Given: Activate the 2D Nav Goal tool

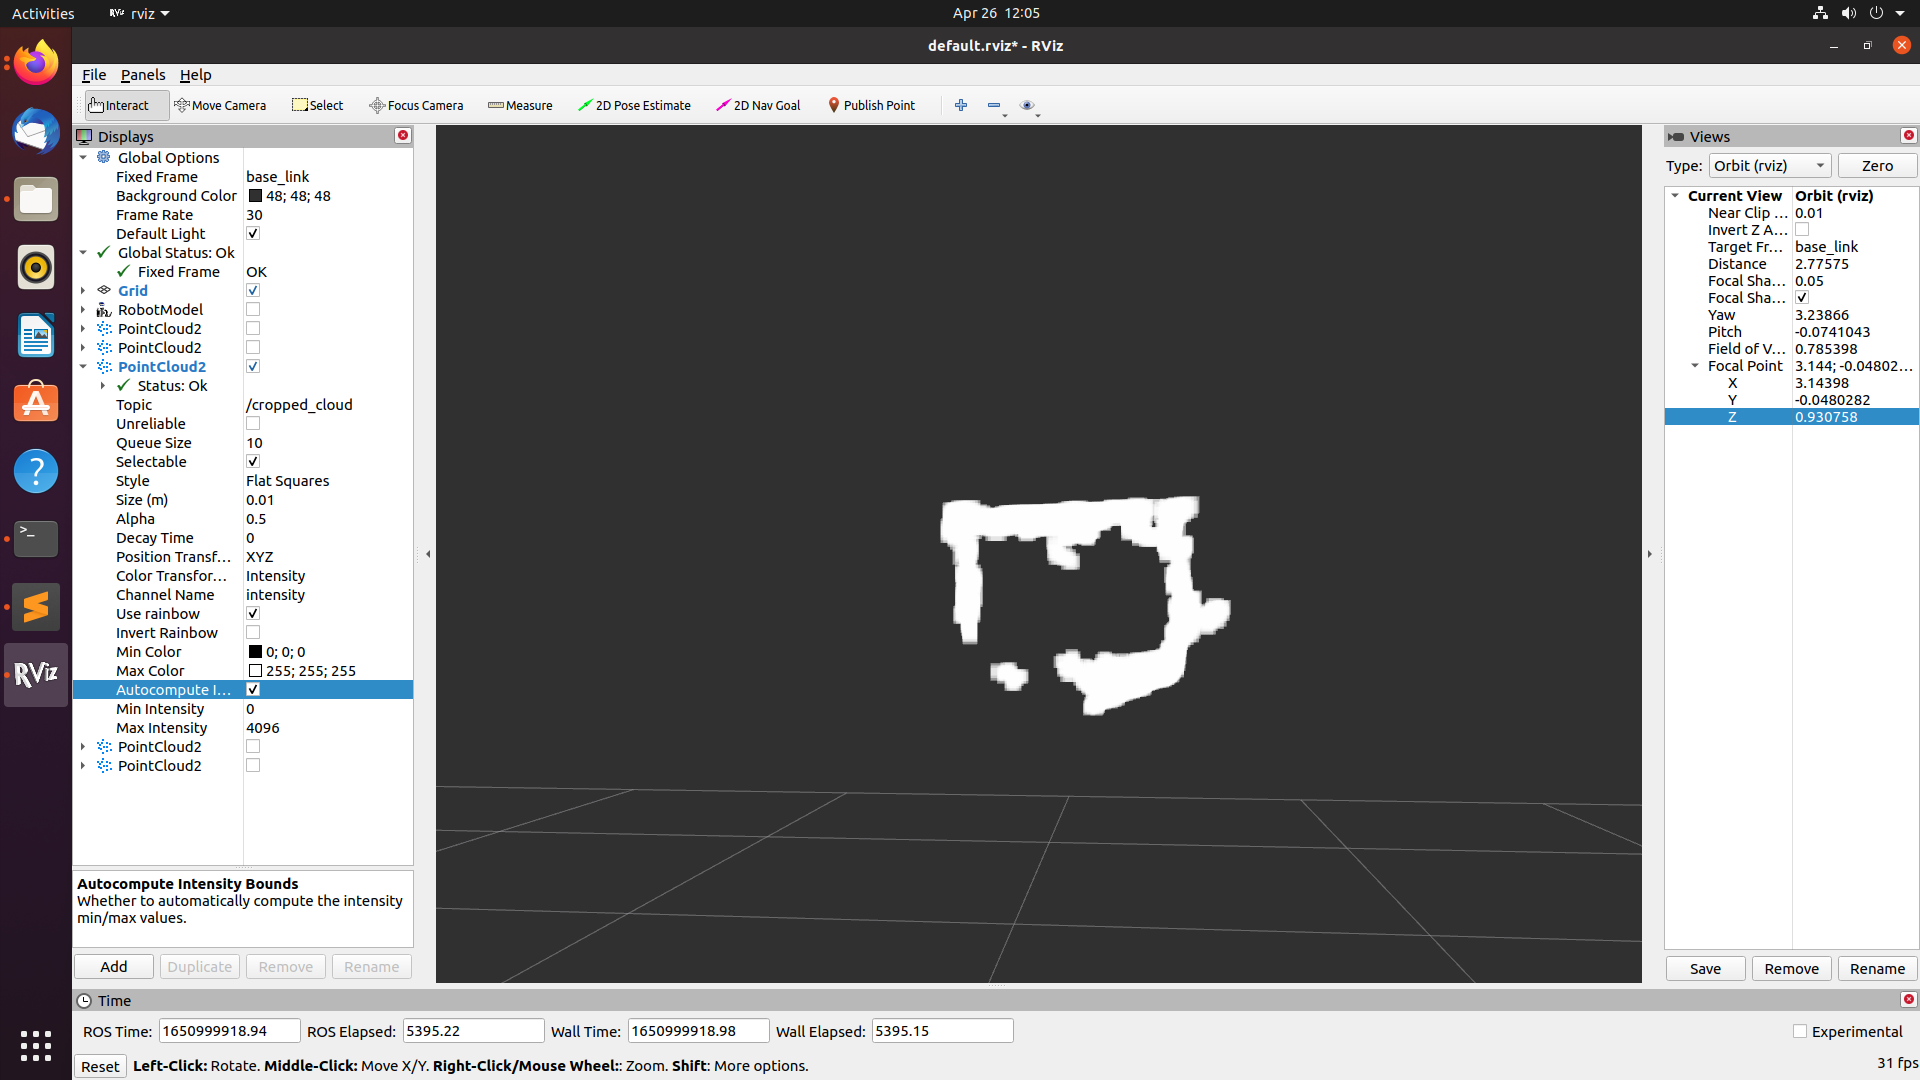Looking at the screenshot, I should pos(758,105).
